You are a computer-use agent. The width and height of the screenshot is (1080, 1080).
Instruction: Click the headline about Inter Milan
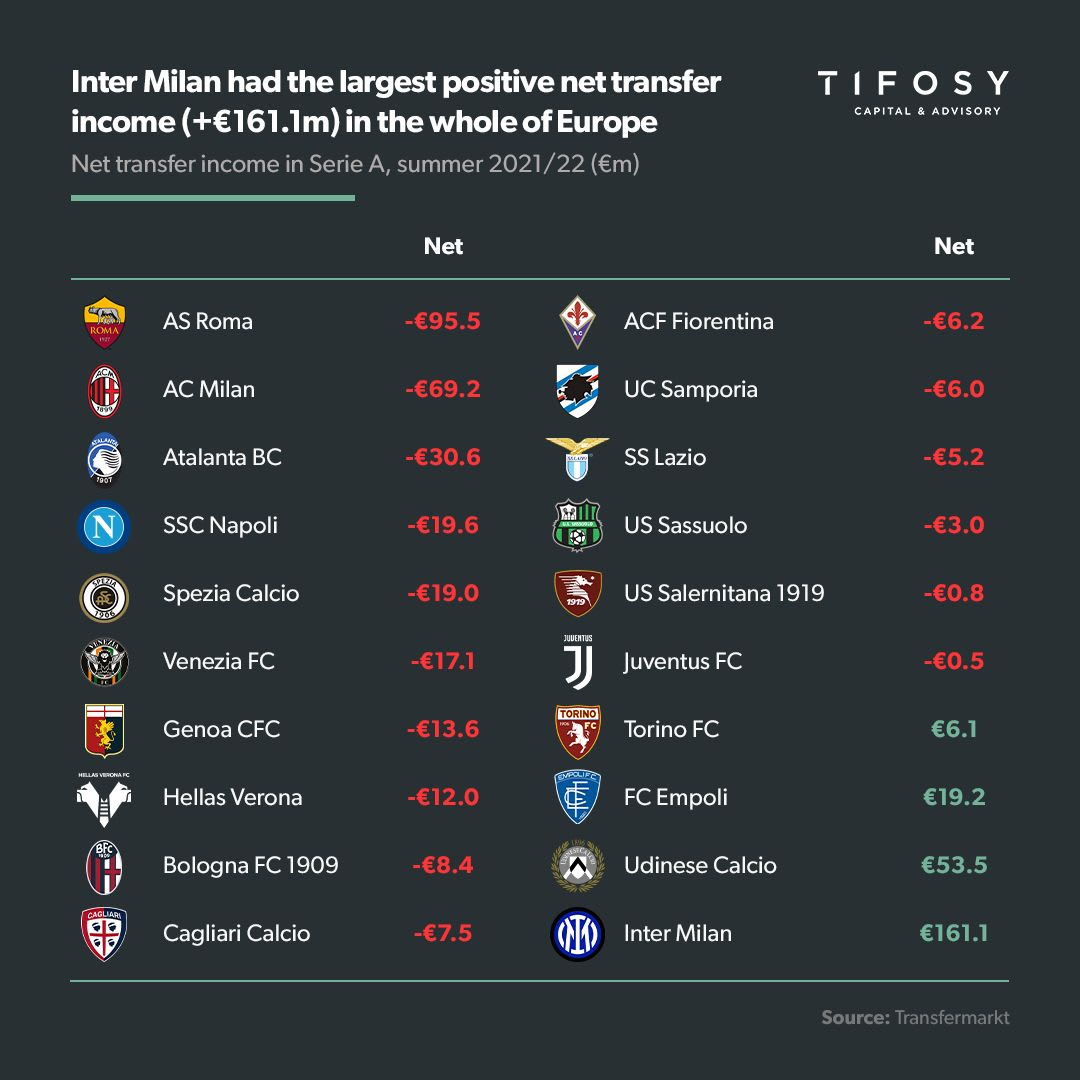[x=395, y=102]
